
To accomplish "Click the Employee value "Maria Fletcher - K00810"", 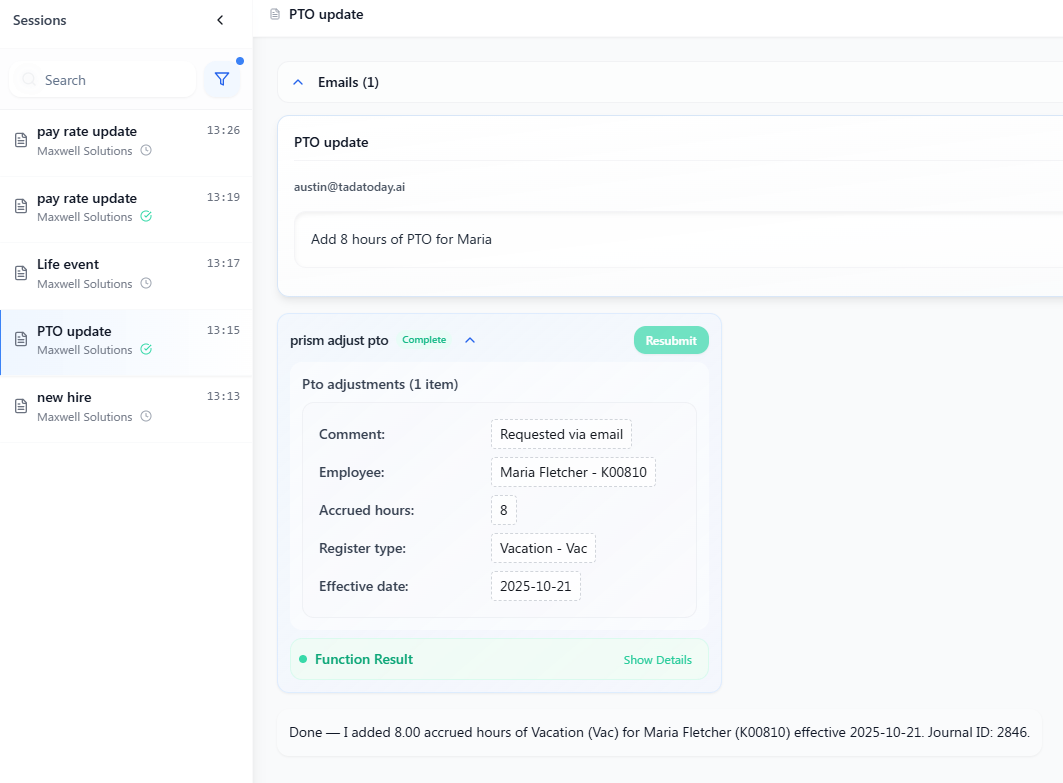I will 574,473.
